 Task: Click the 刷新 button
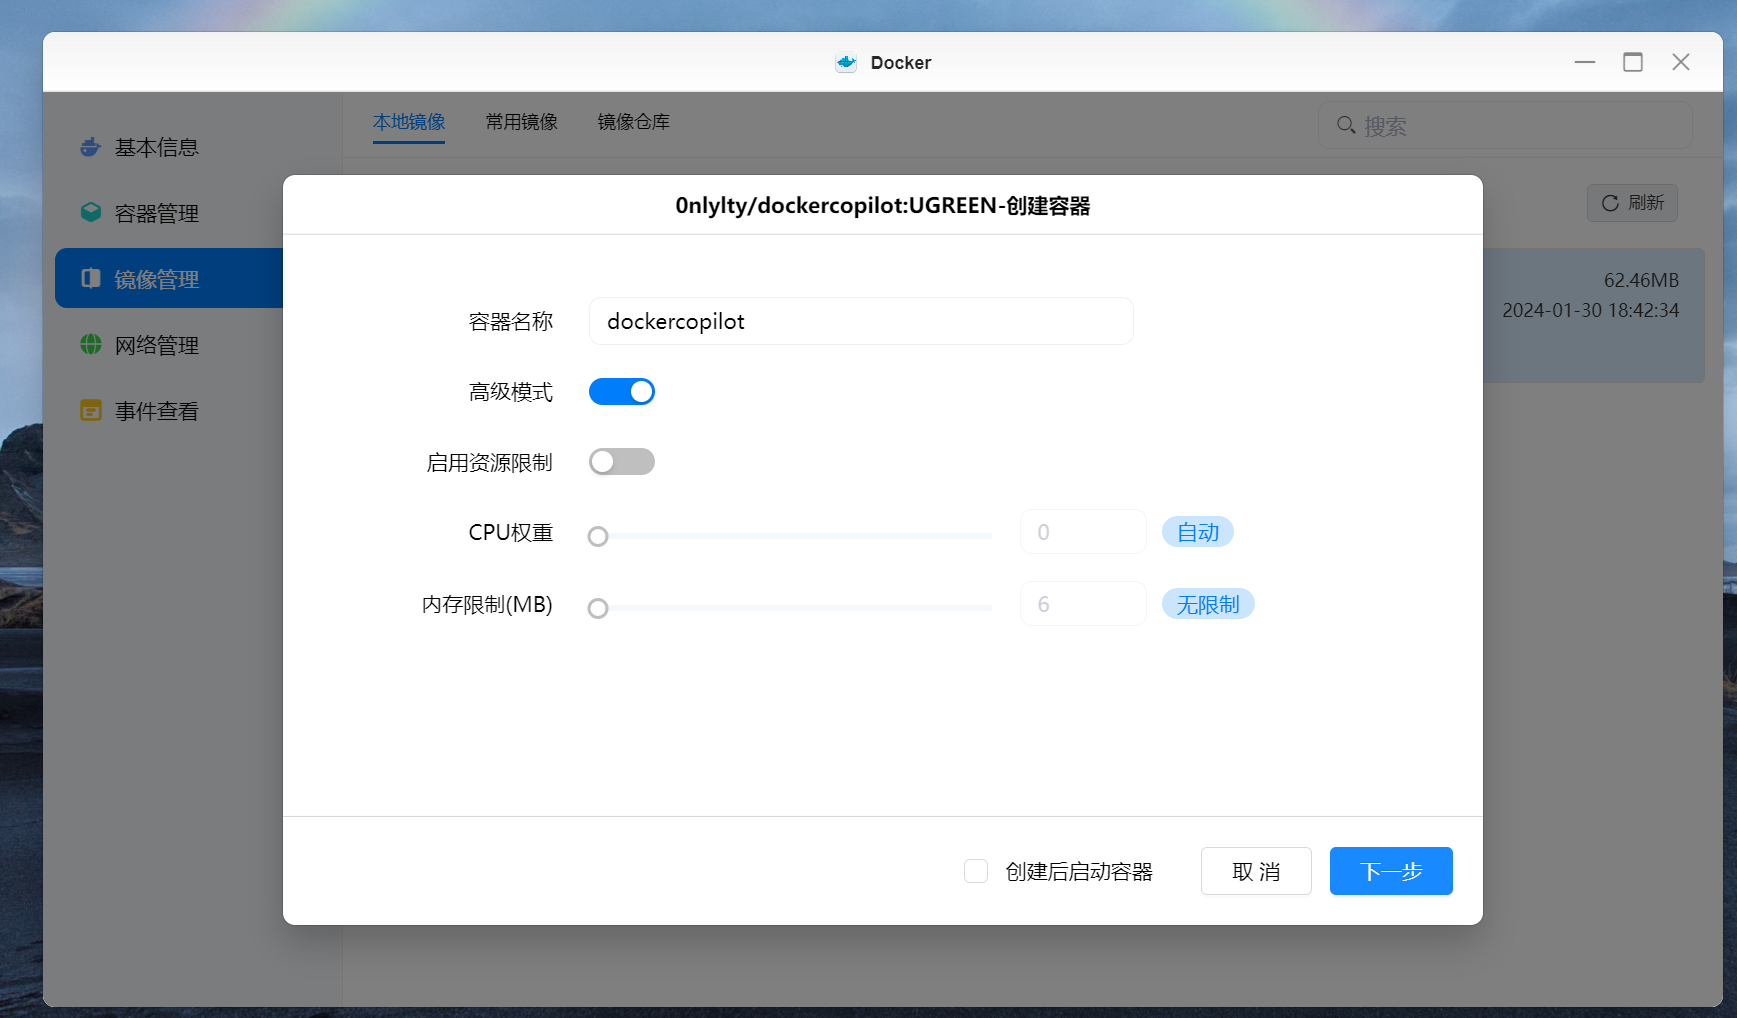click(x=1632, y=203)
